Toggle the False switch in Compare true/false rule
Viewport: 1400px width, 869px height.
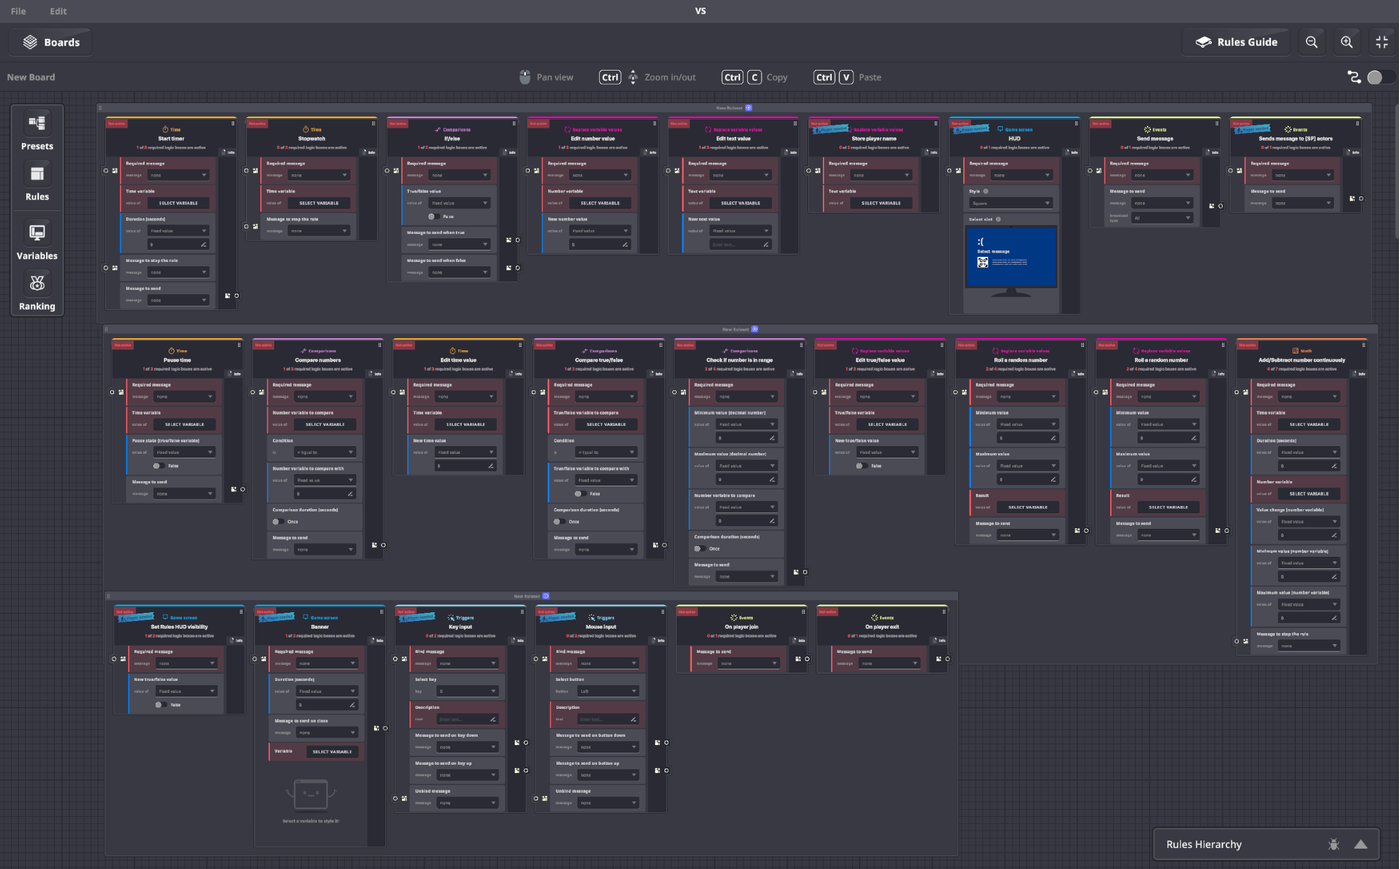pos(579,494)
